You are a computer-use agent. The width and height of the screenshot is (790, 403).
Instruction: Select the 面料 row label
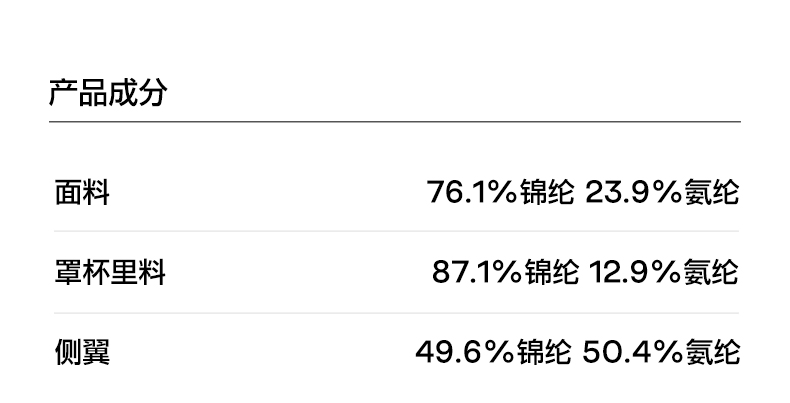point(82,191)
